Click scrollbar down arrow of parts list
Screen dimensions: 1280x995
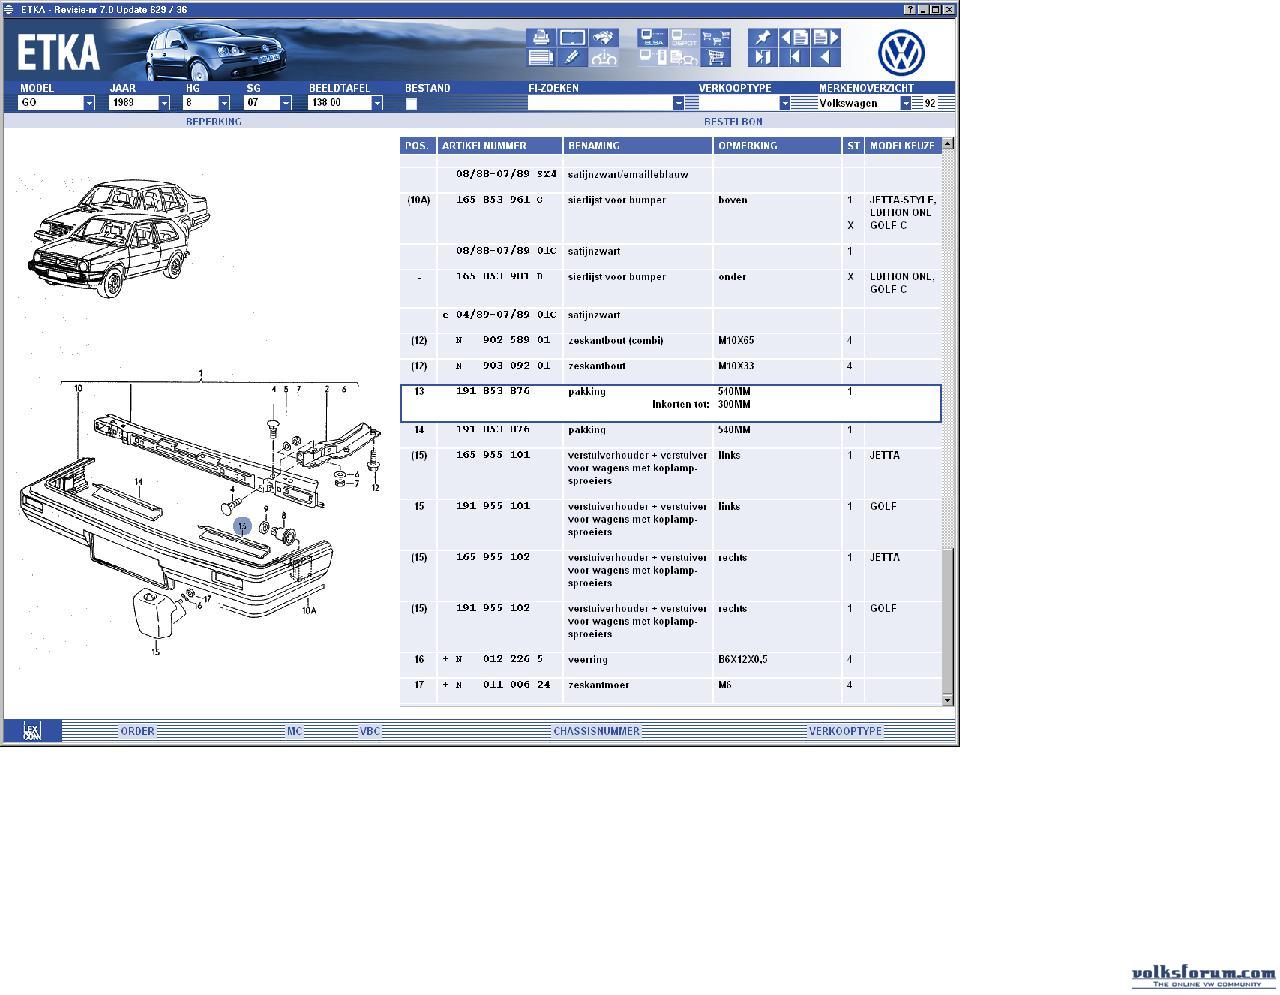(x=948, y=700)
